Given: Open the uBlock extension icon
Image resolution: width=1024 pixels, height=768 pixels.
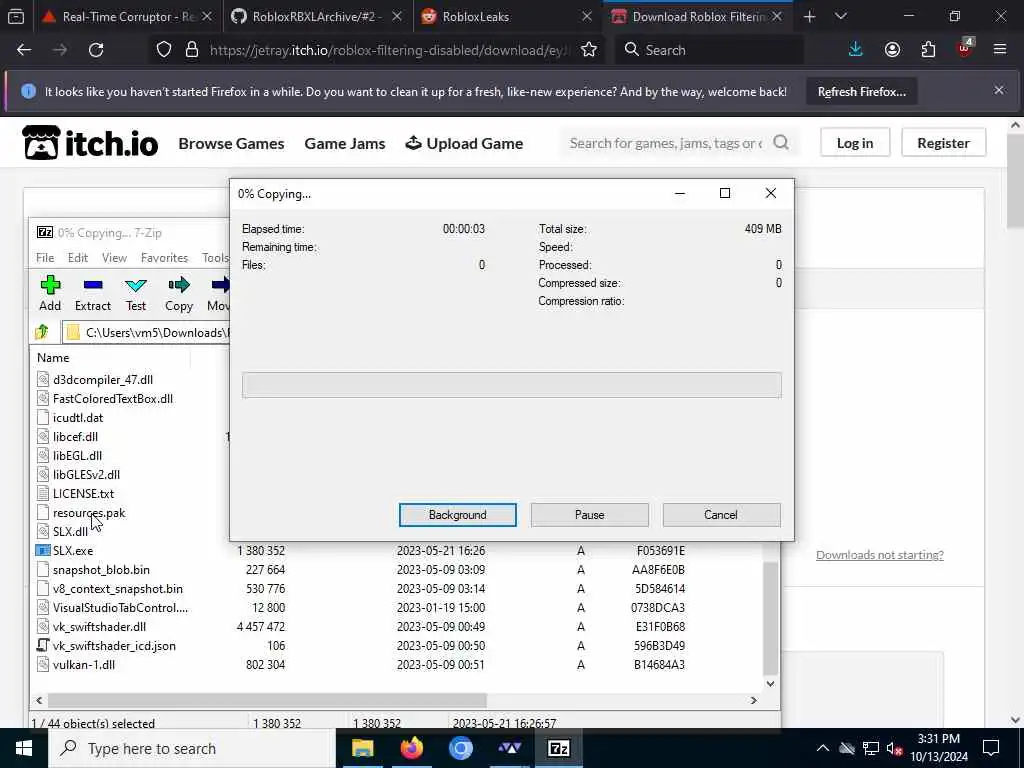Looking at the screenshot, I should click(x=965, y=48).
